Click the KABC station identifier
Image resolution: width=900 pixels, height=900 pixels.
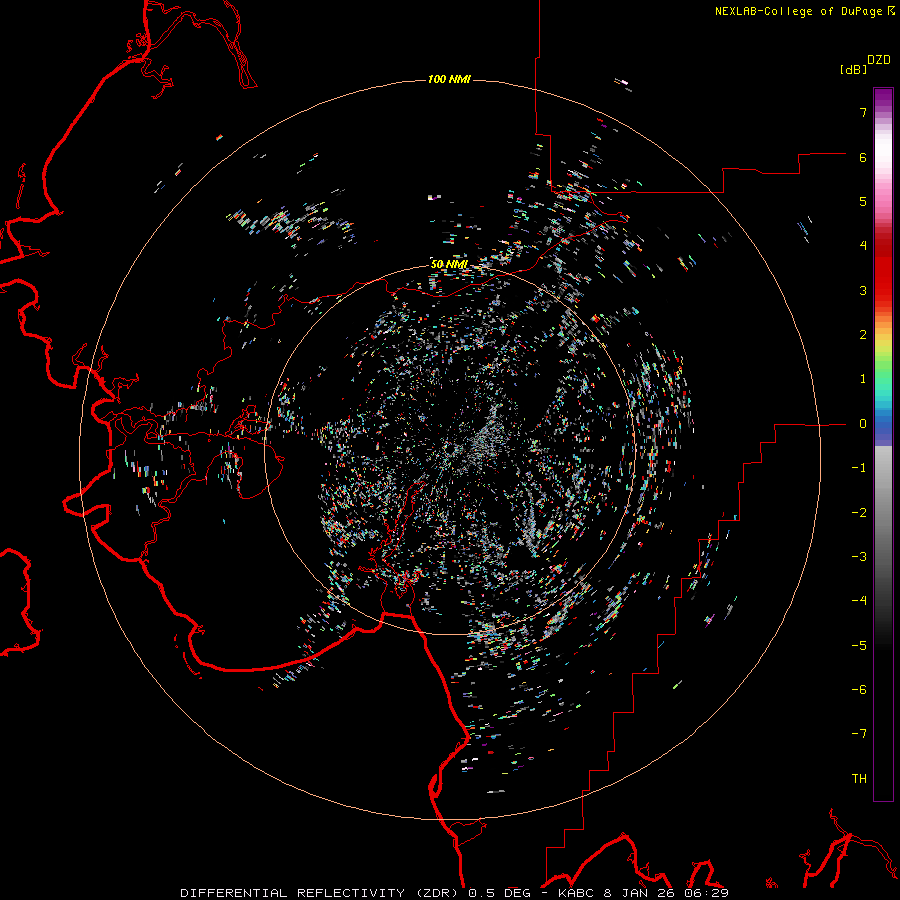point(577,893)
